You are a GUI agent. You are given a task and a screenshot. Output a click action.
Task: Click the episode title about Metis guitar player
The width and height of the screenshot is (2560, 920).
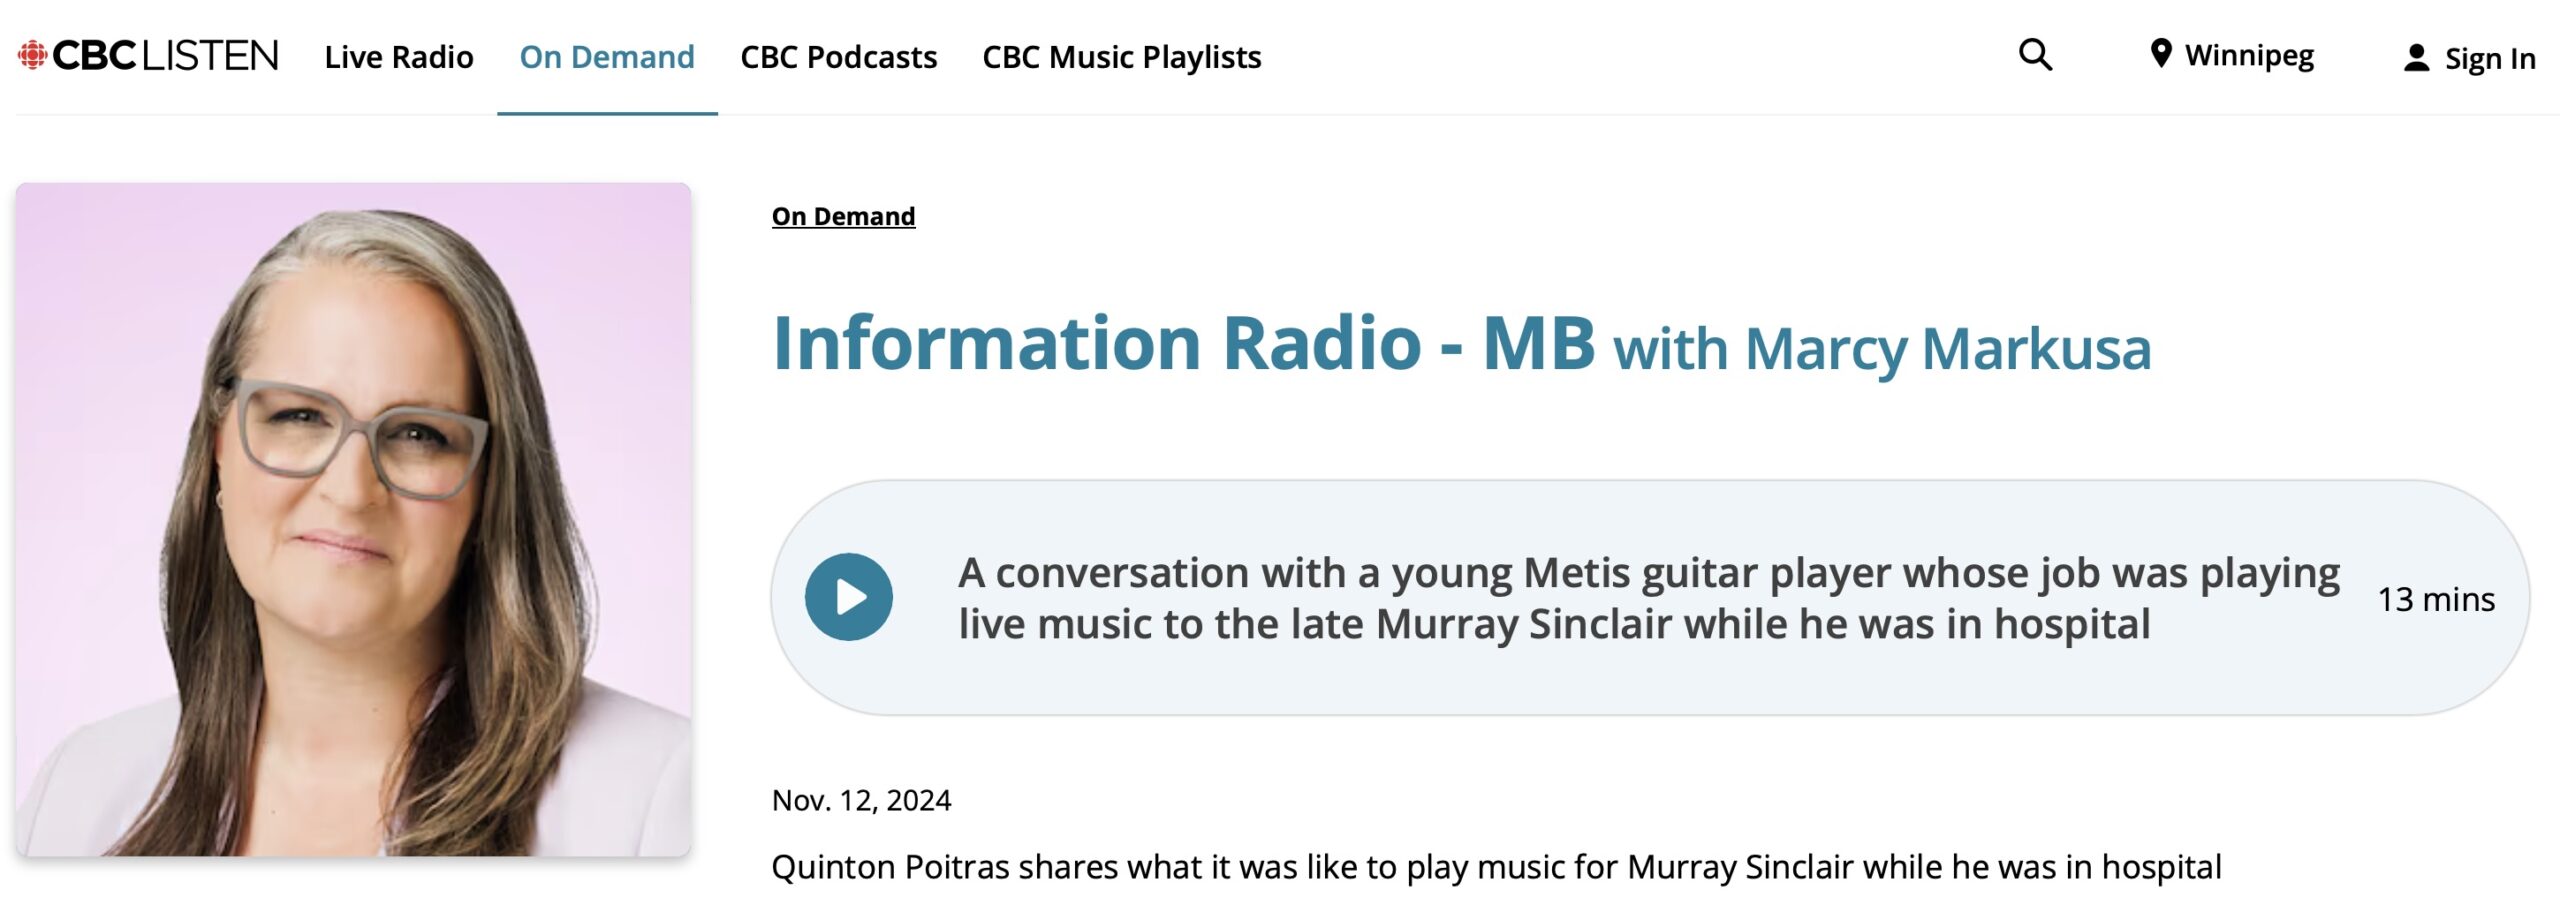[x=1648, y=598]
